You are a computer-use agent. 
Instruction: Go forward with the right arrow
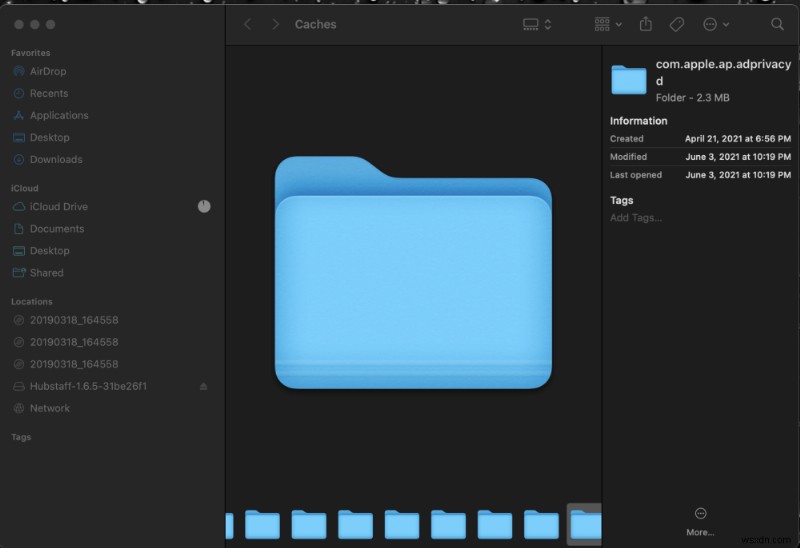click(275, 24)
